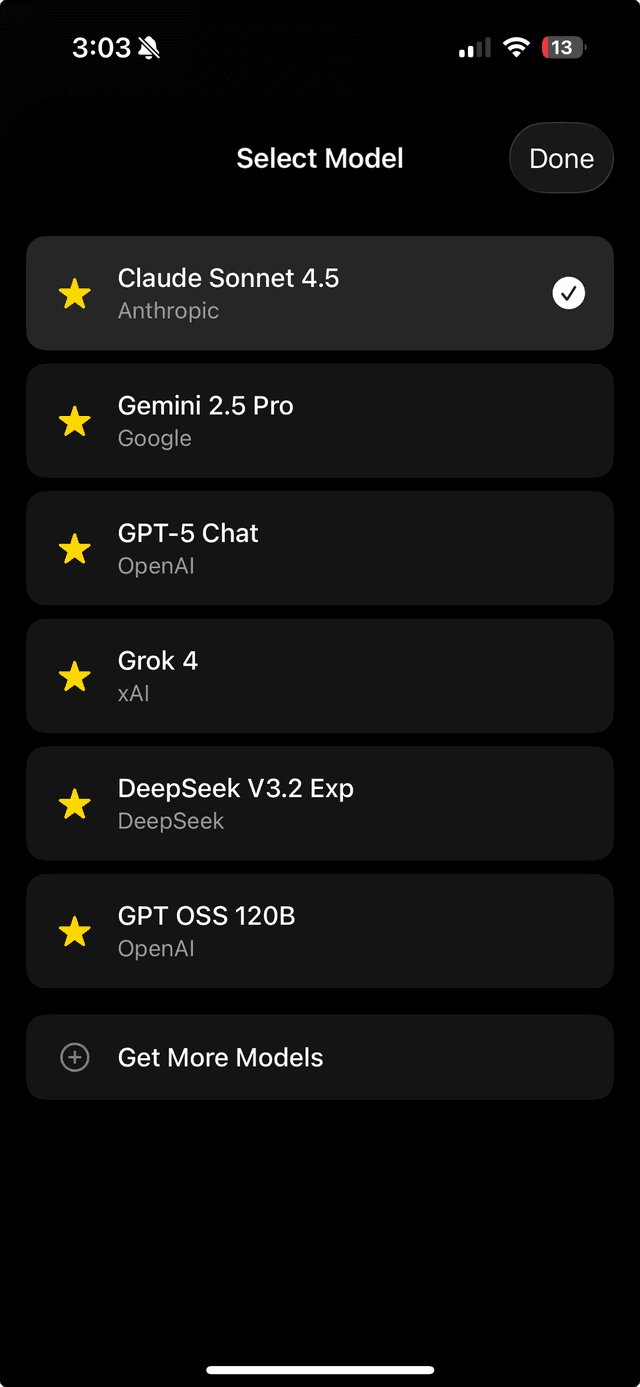Click the selected checkmark on Claude Sonnet 4.5

(569, 293)
